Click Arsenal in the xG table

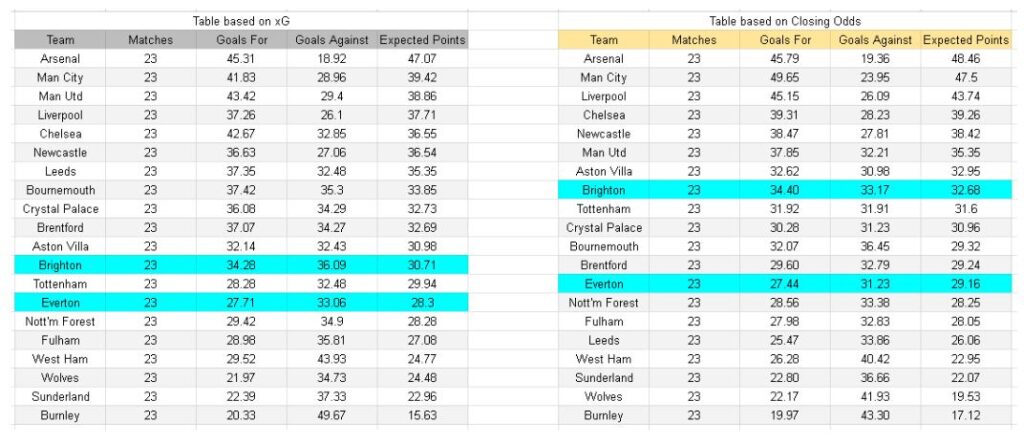click(x=59, y=59)
